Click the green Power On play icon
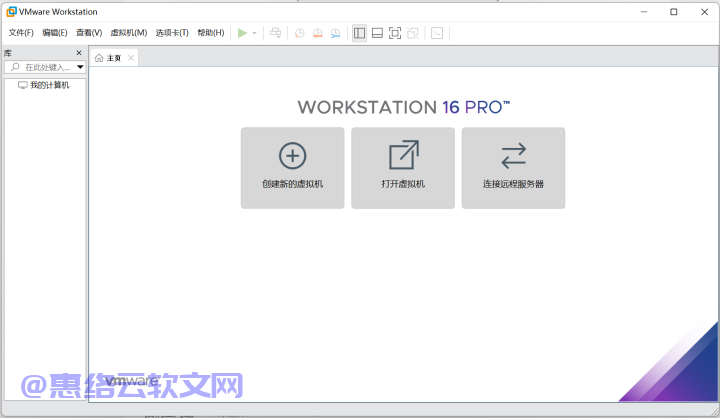 point(242,33)
